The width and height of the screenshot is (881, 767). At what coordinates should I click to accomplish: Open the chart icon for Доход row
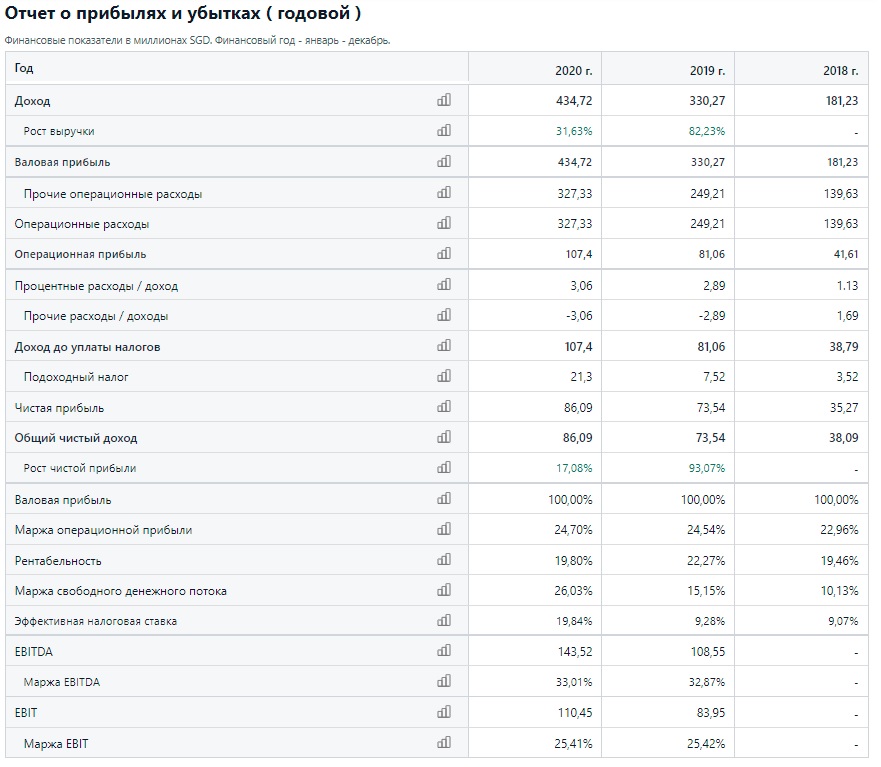(x=444, y=100)
